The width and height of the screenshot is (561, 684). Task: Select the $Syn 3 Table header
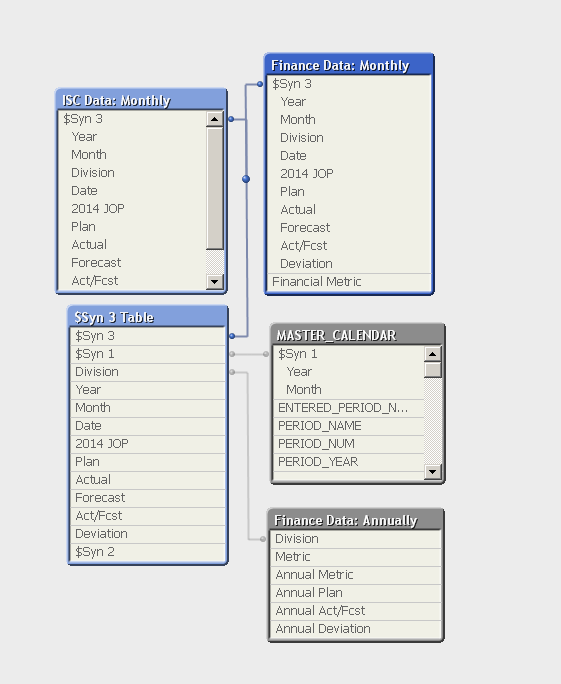coord(147,317)
